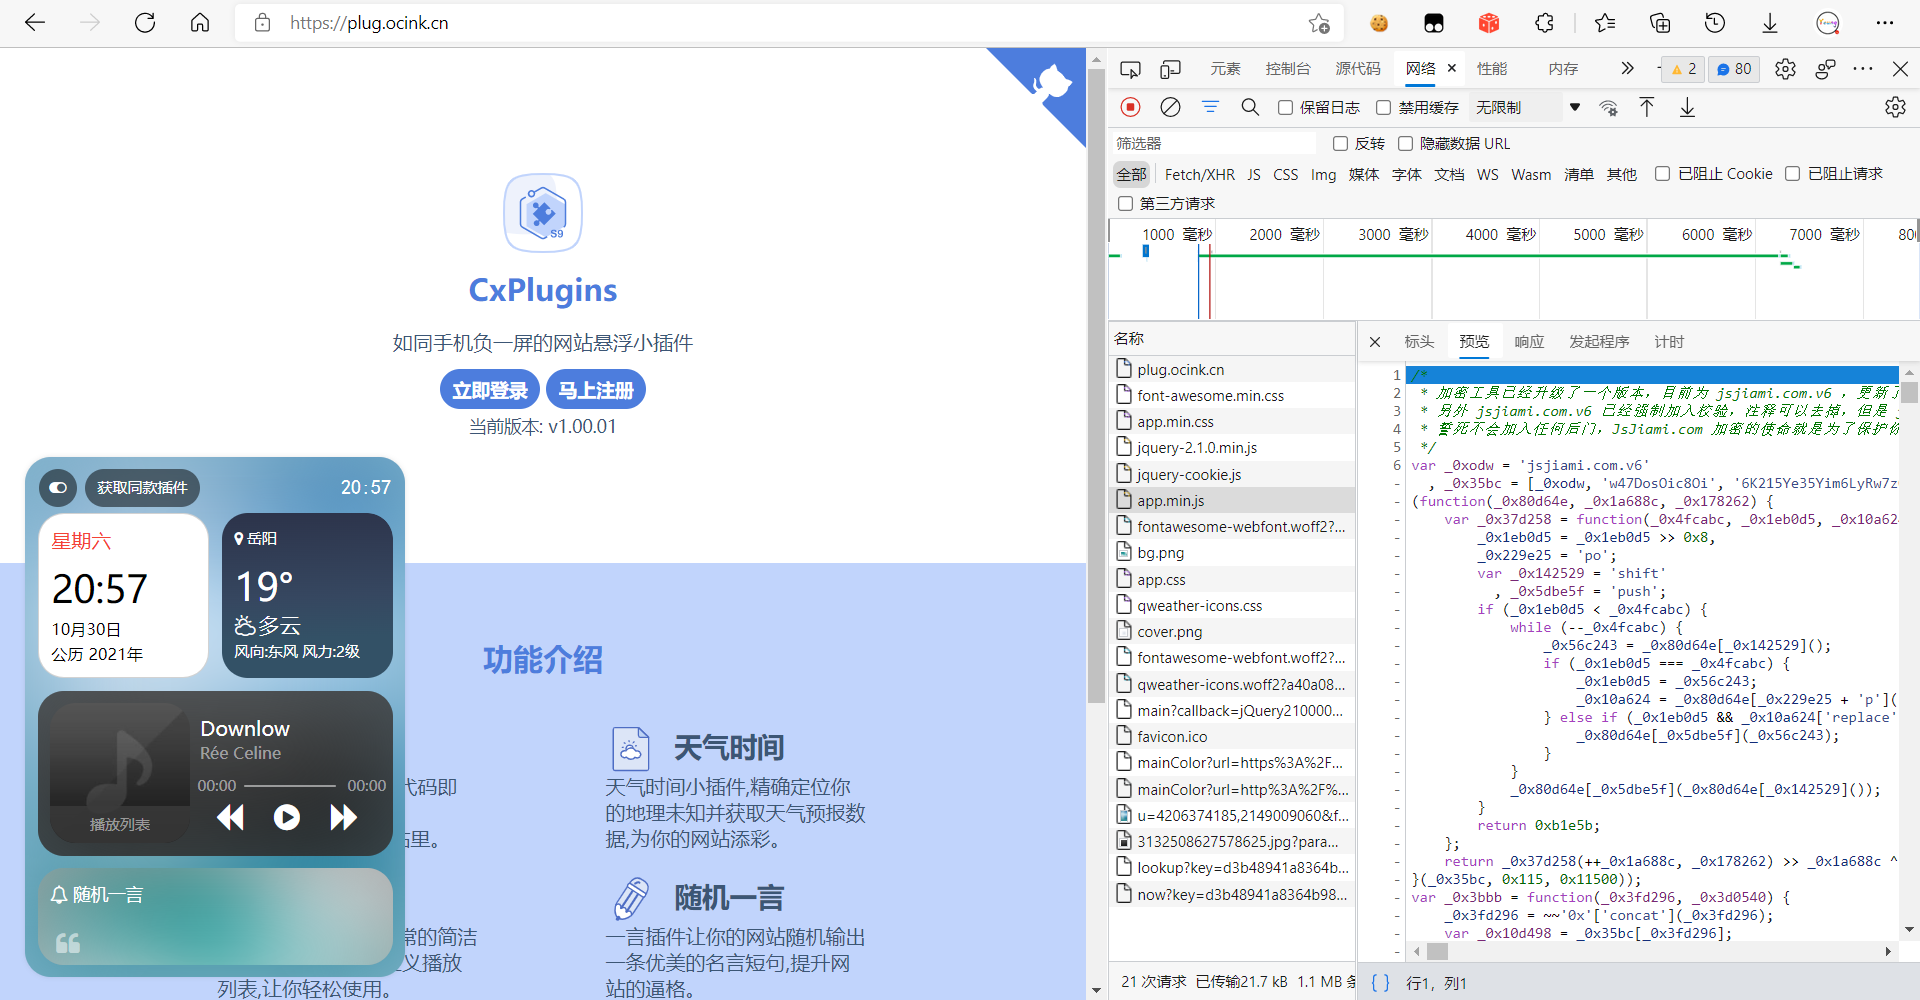Filter requests by Fetch/XHR
This screenshot has width=1920, height=1000.
(x=1199, y=175)
